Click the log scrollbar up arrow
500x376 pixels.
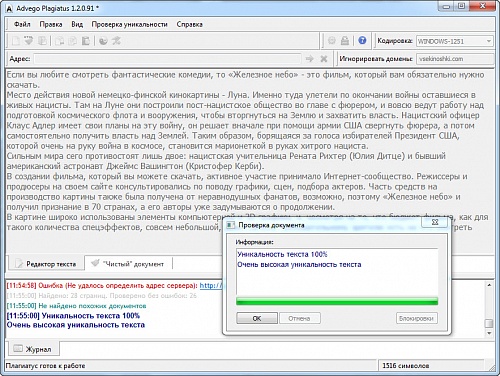[x=489, y=285]
